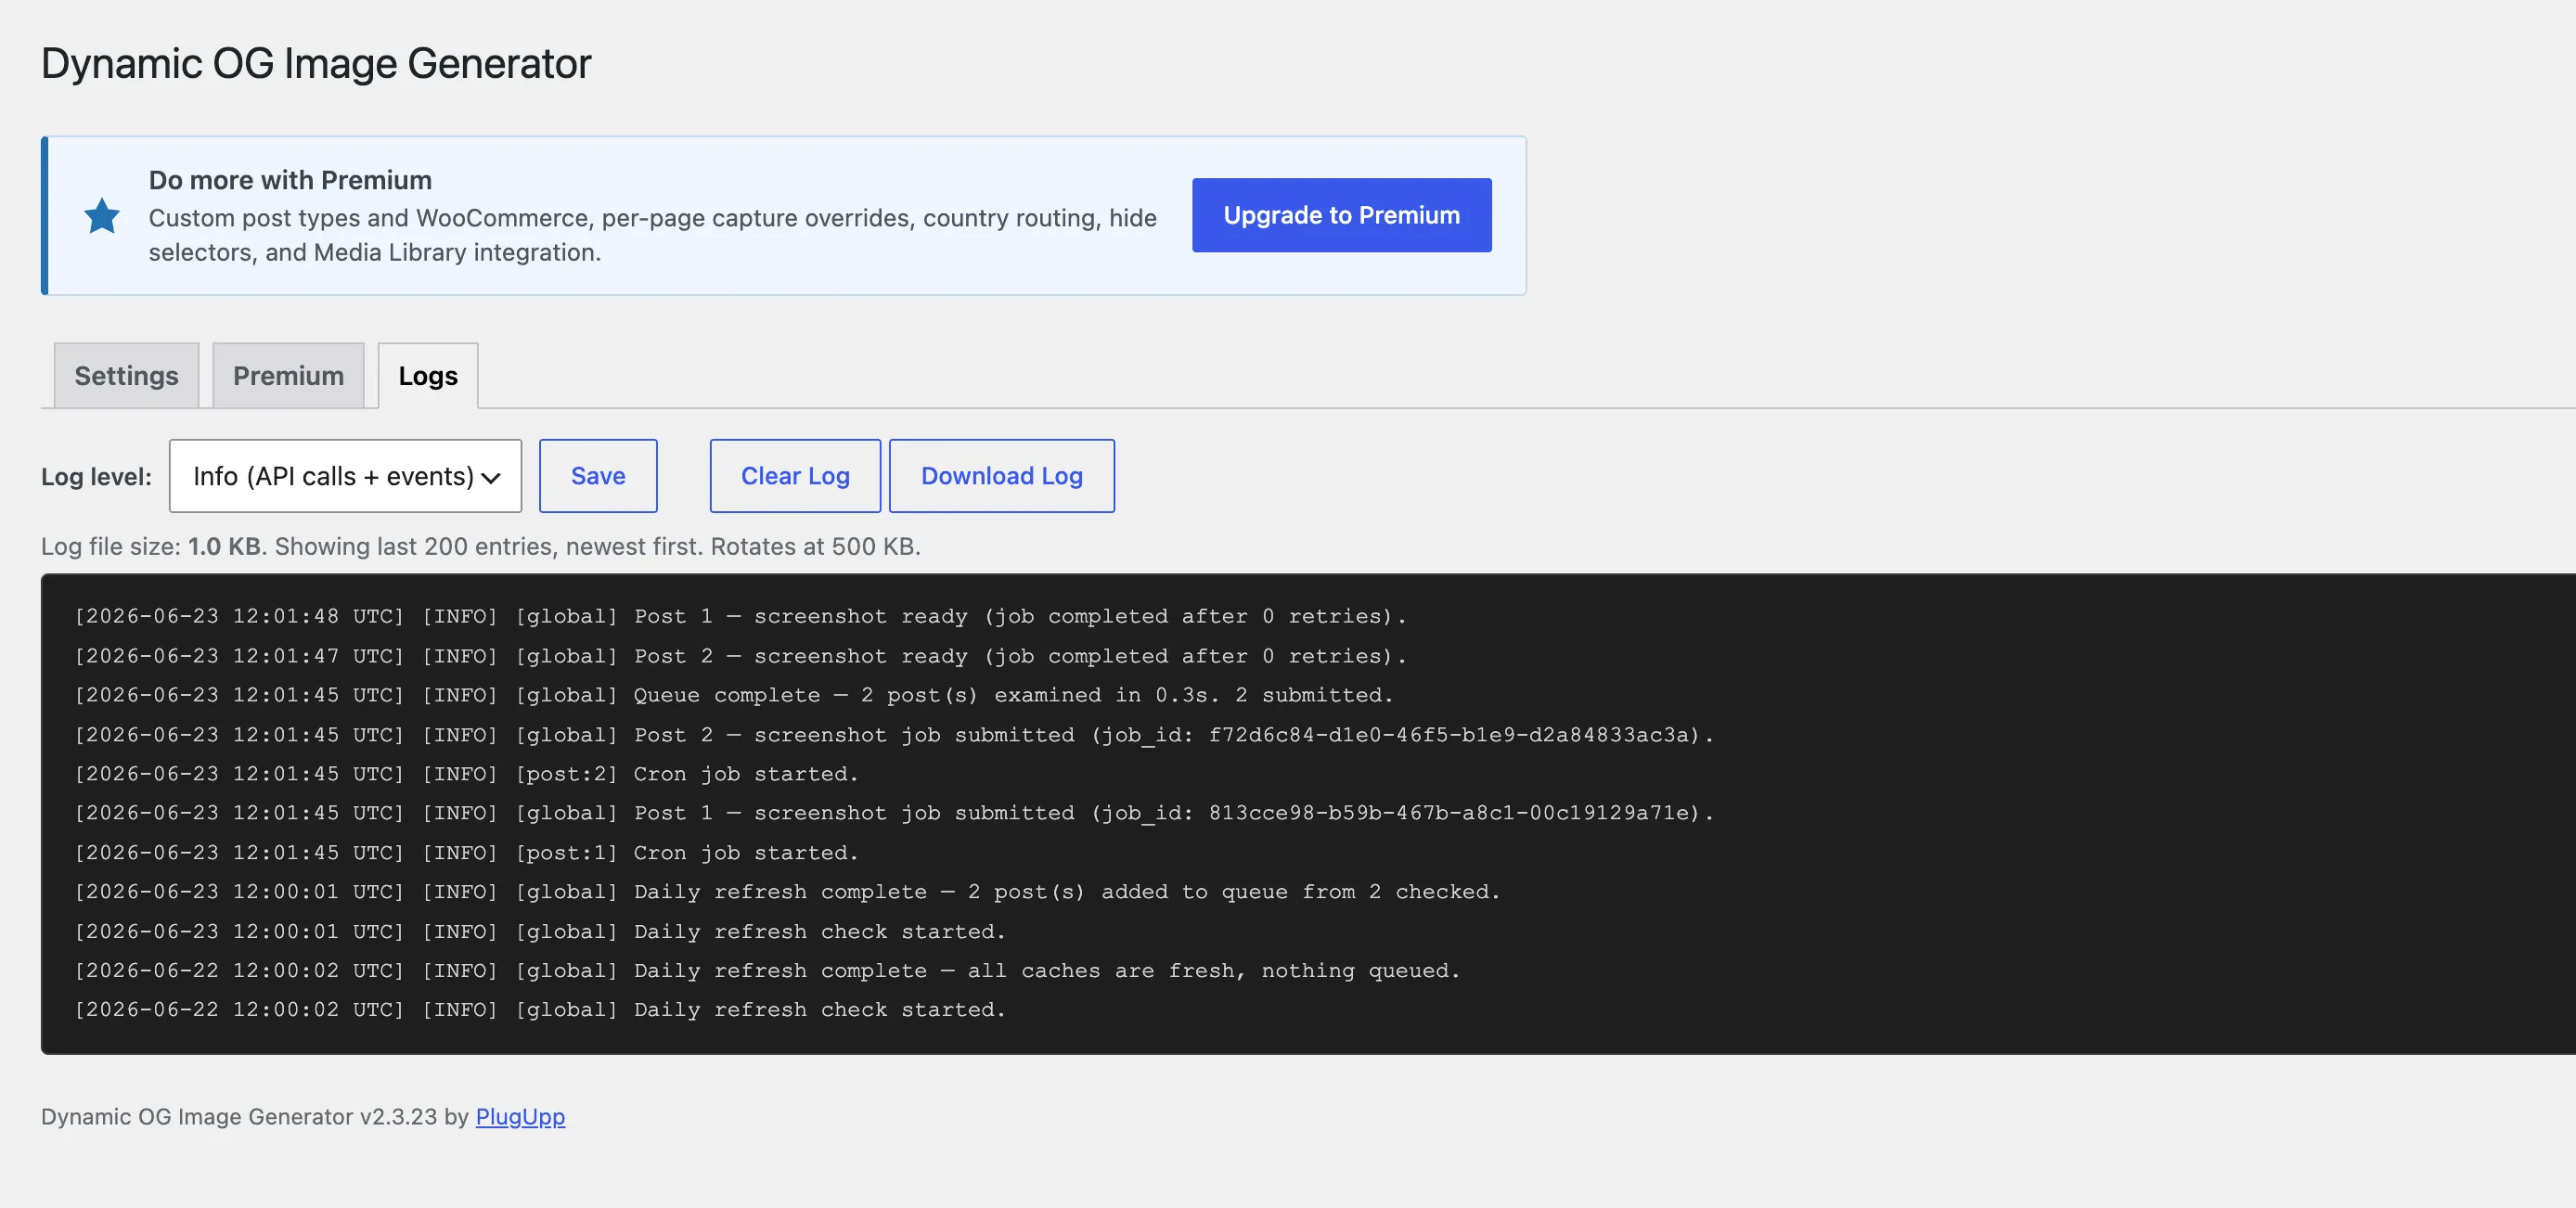This screenshot has height=1208, width=2576.
Task: Click the 'Queue complete — 2 post(s) examined' log line
Action: [734, 695]
